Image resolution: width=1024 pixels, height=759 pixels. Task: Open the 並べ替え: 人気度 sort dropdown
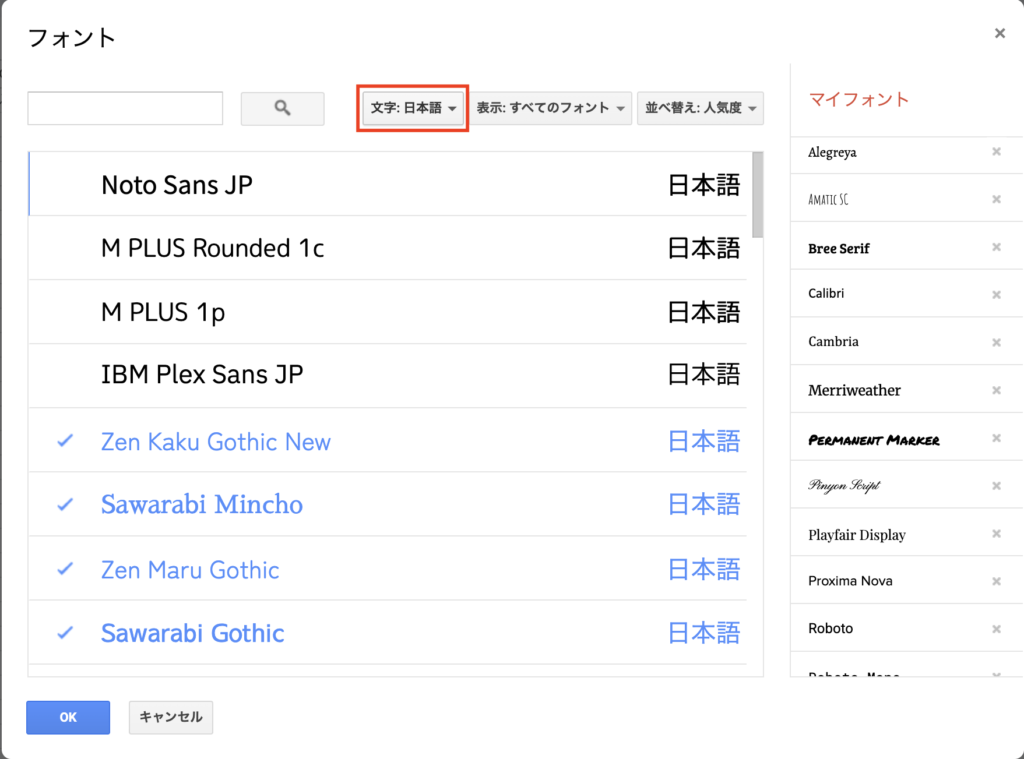click(700, 108)
